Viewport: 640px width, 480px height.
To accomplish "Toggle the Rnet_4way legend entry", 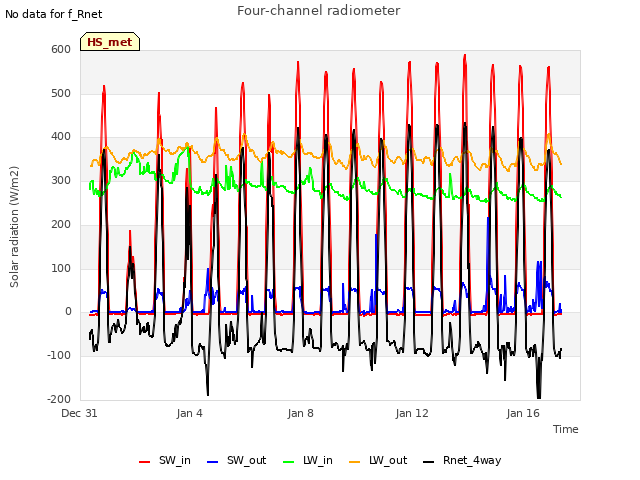I will click(462, 460).
